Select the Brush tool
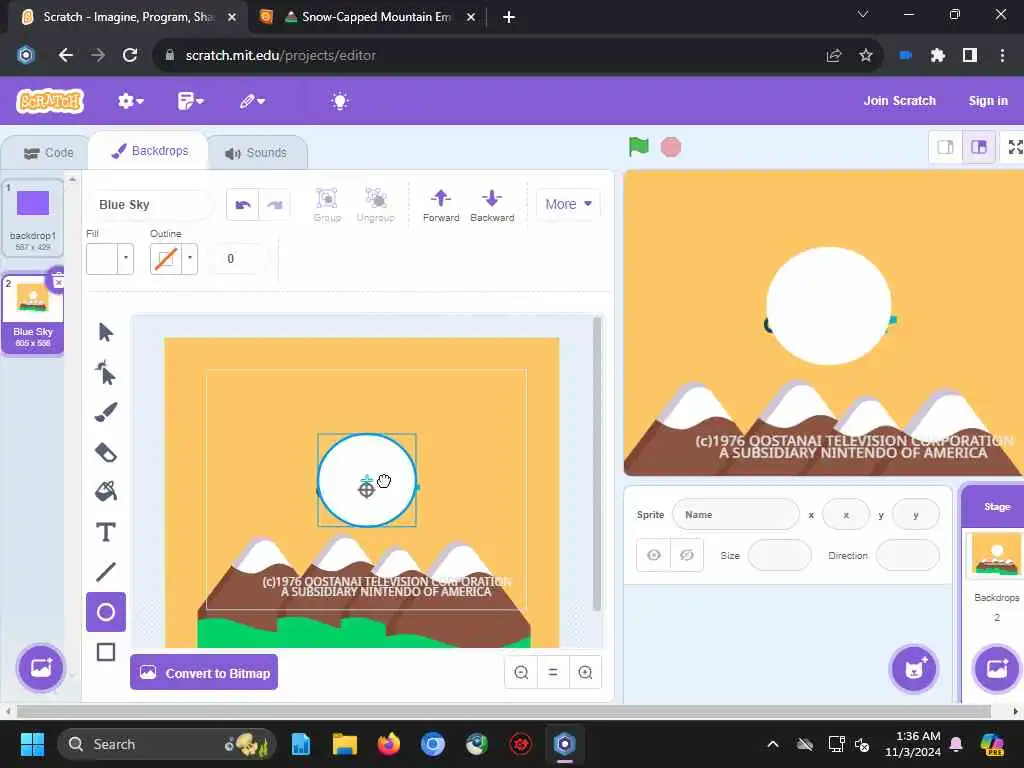This screenshot has width=1024, height=768. tap(105, 412)
